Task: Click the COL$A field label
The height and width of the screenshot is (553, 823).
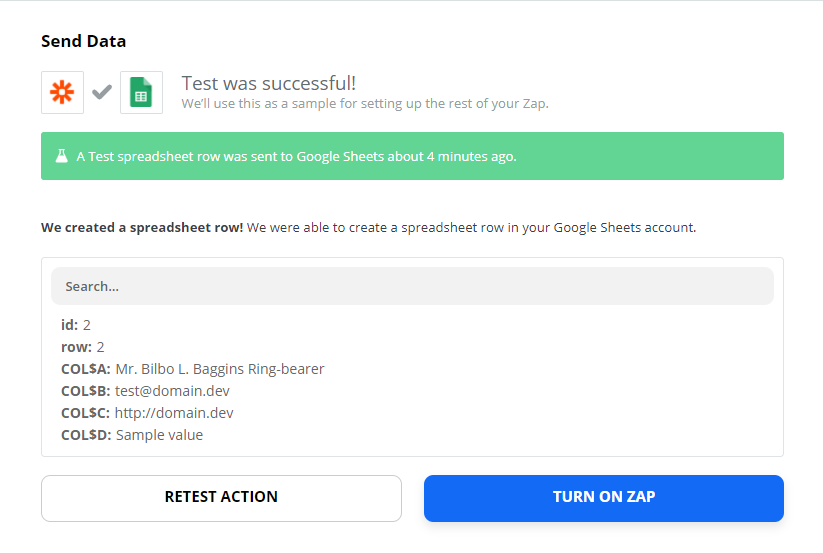Action: pos(86,369)
